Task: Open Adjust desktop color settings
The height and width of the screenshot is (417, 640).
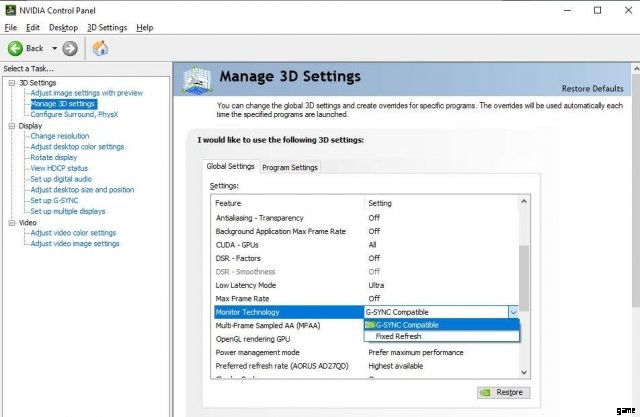Action: pos(77,146)
